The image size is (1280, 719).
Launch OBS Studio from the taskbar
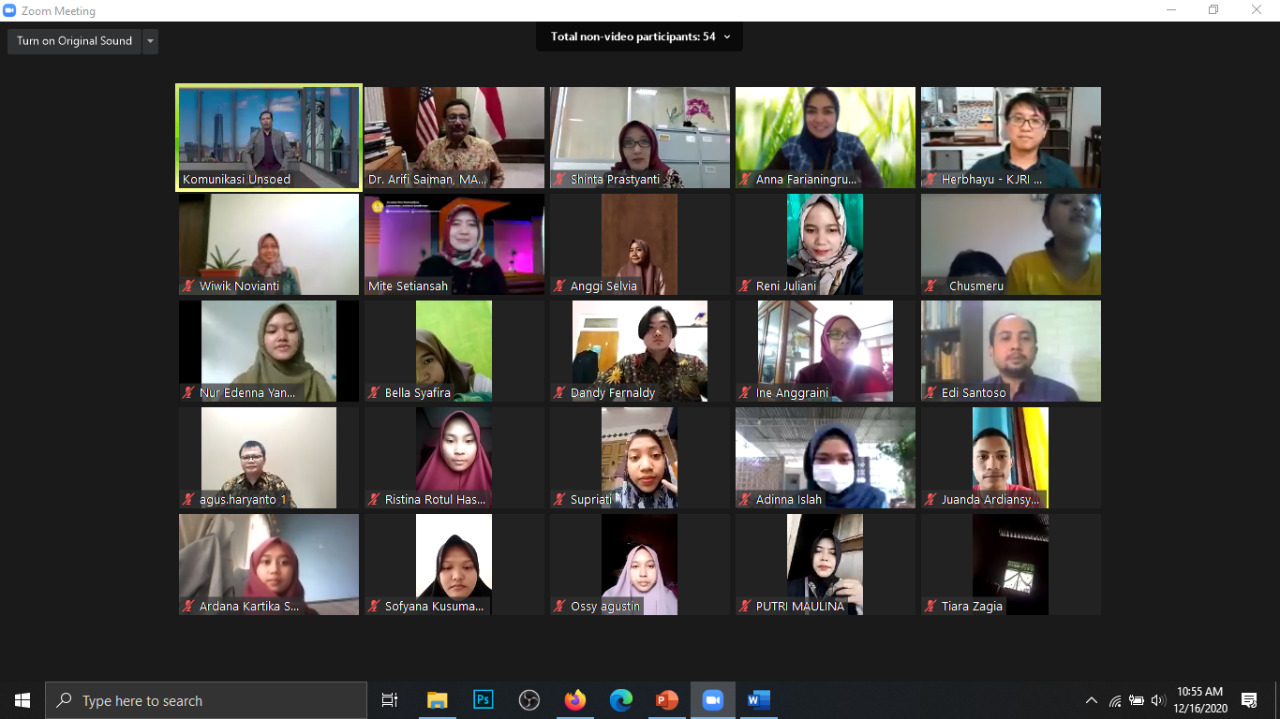[x=529, y=700]
